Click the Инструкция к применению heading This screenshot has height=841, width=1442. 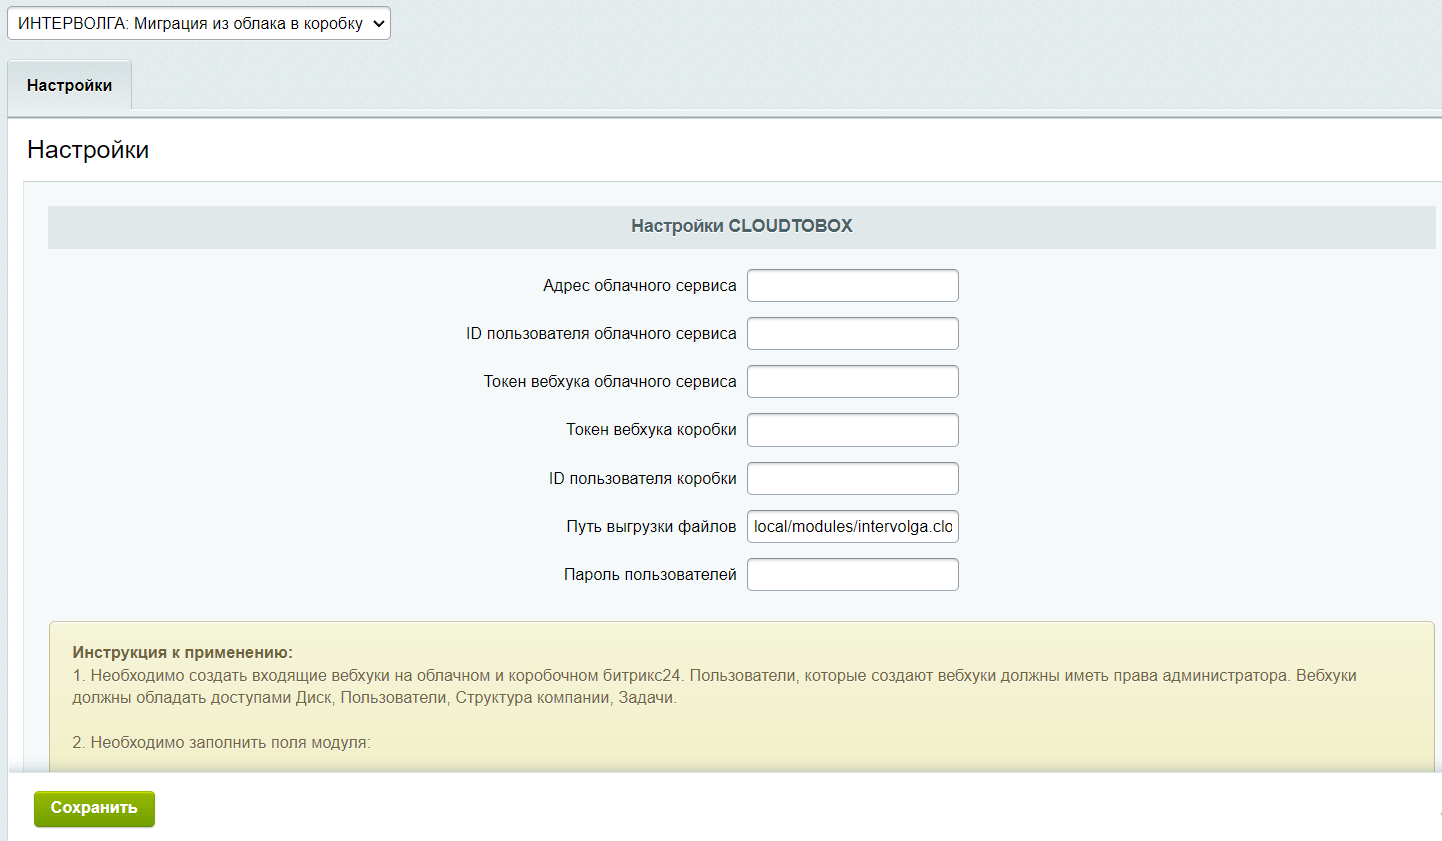182,653
